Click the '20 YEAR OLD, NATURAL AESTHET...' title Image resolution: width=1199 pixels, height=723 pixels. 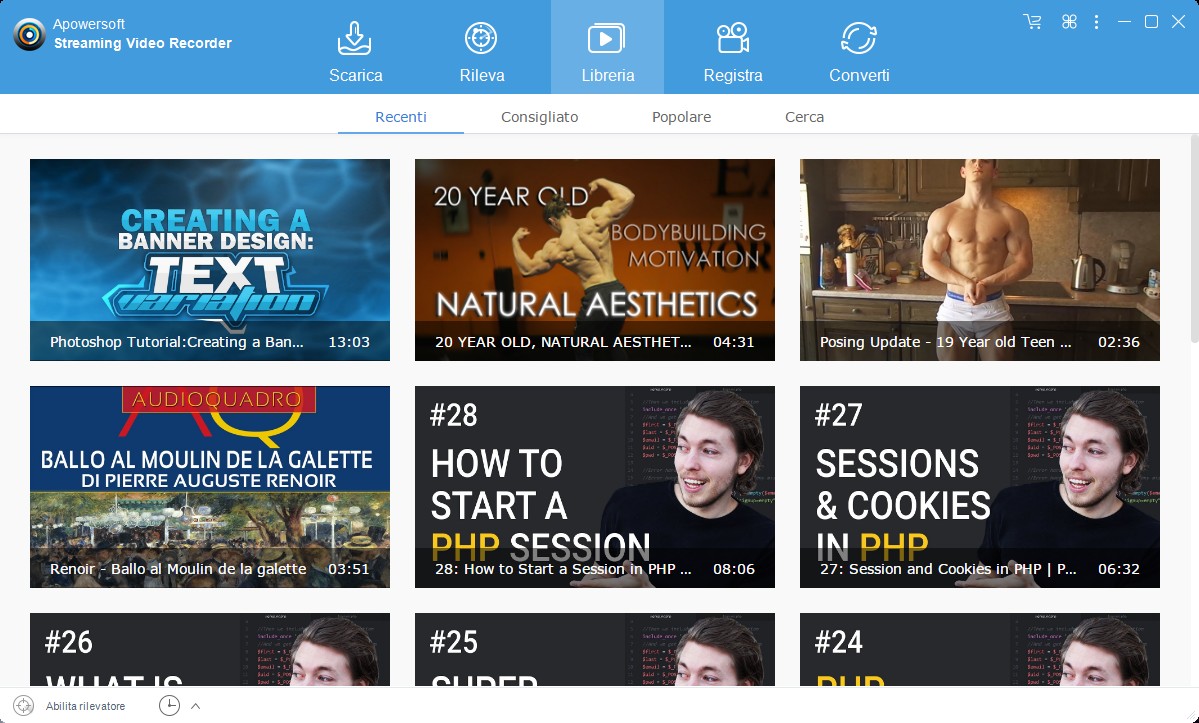coord(563,342)
